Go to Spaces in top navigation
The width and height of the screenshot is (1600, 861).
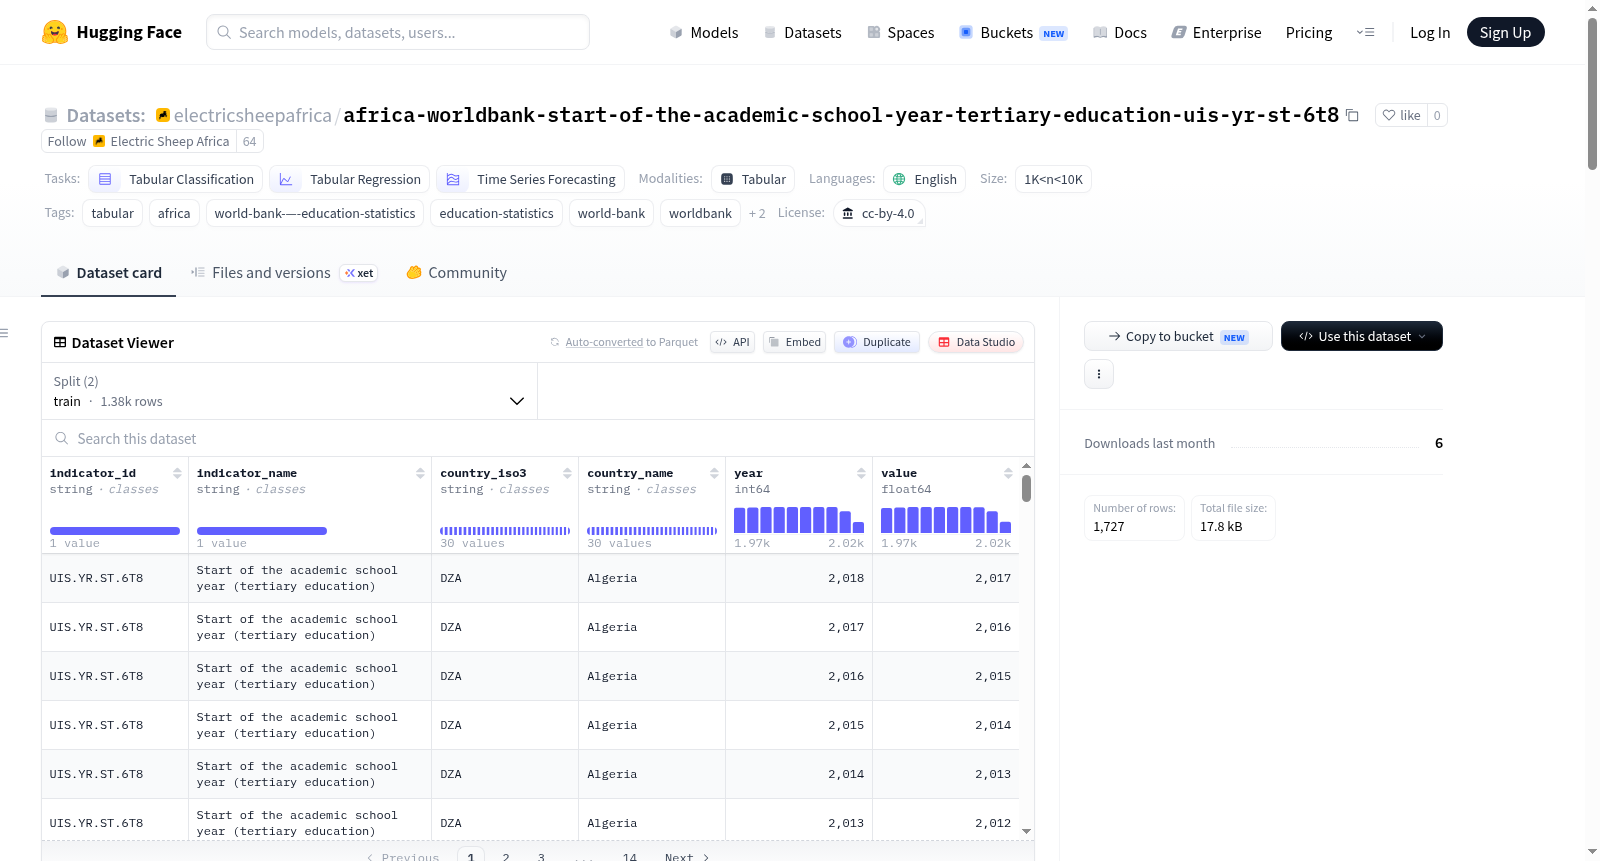900,33
